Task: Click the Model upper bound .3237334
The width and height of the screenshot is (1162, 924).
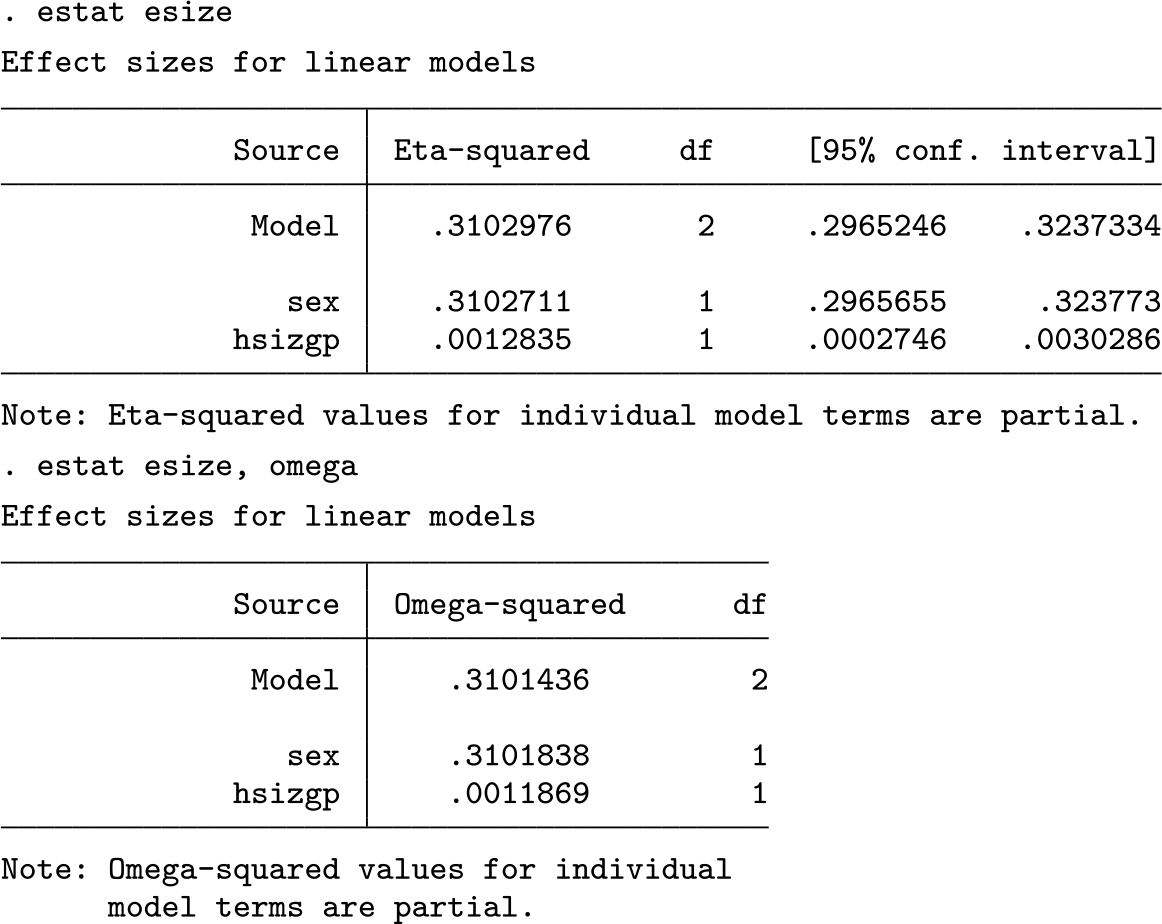Action: 1090,227
